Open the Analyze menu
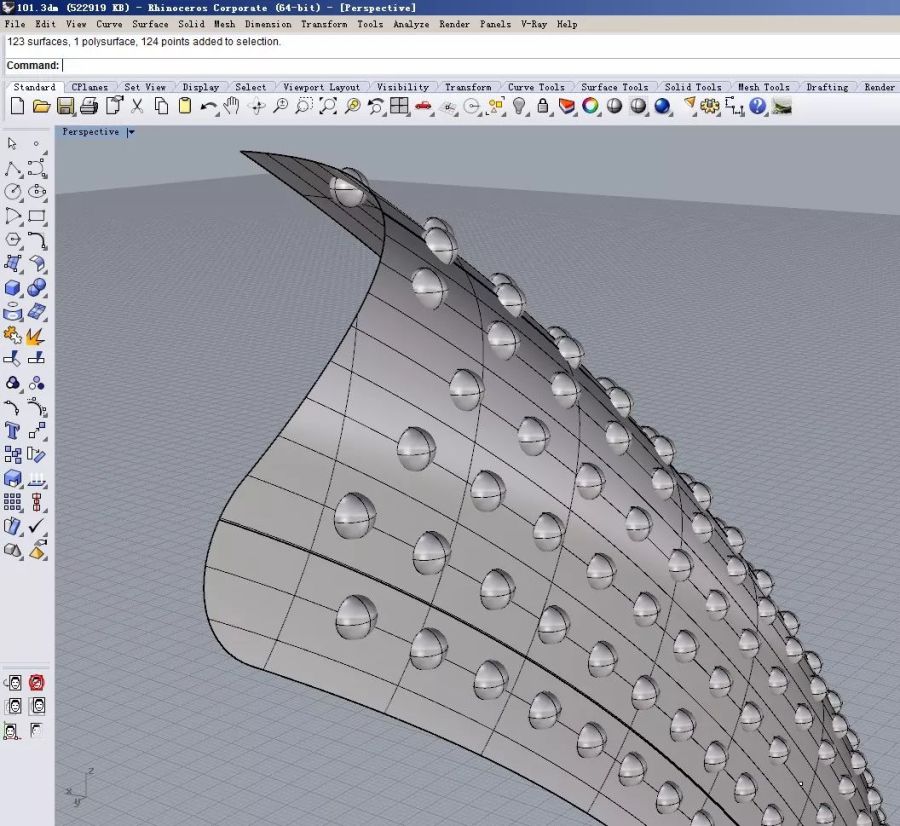The height and width of the screenshot is (826, 900). (410, 24)
